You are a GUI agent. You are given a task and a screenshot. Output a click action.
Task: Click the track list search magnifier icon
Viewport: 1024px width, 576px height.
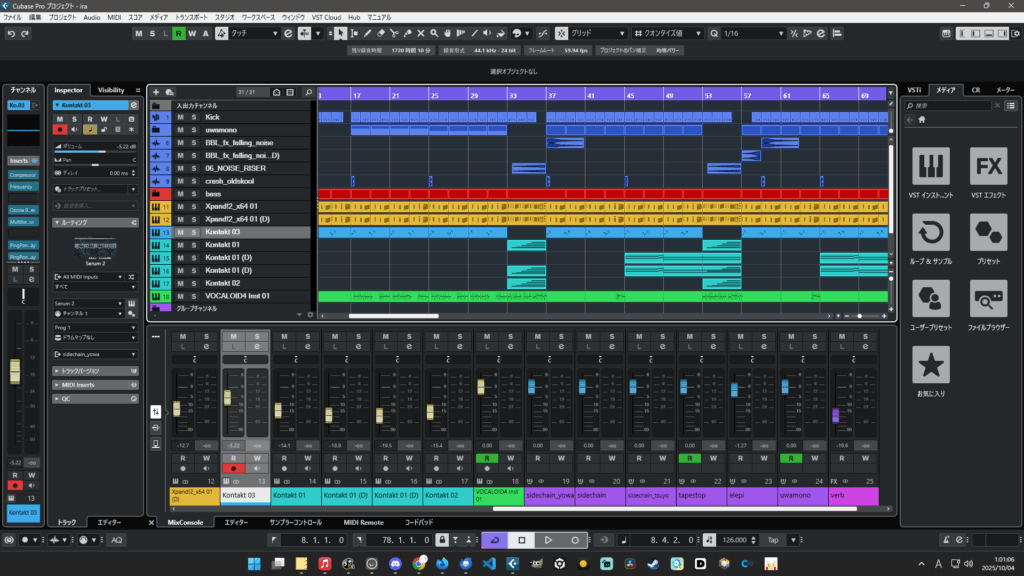click(x=309, y=92)
